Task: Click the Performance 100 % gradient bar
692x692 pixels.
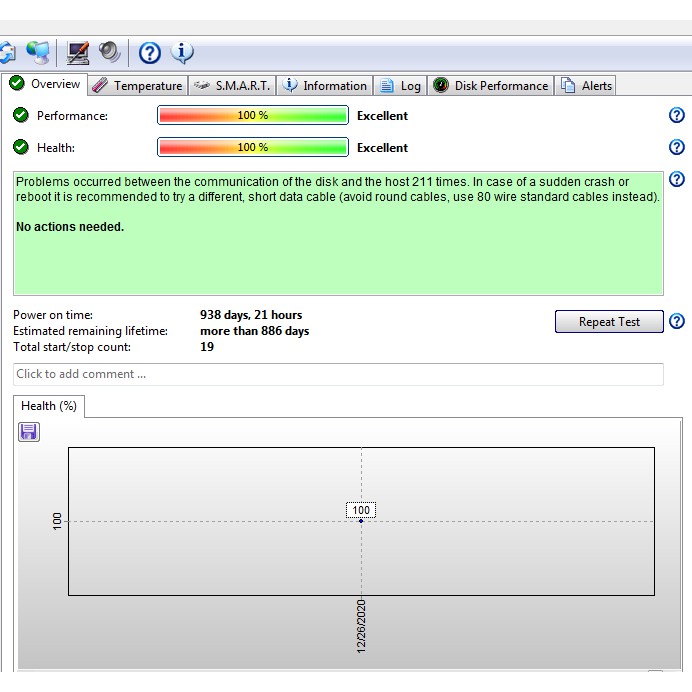Action: 252,115
